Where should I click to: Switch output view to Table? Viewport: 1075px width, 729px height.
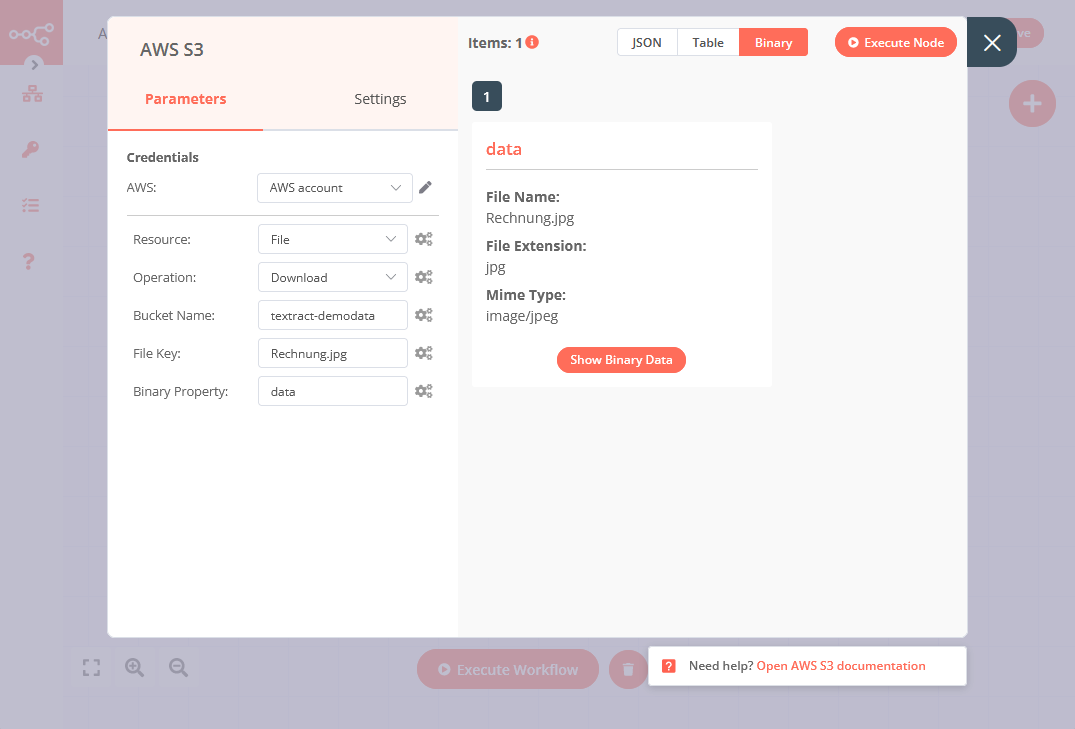pyautogui.click(x=708, y=43)
